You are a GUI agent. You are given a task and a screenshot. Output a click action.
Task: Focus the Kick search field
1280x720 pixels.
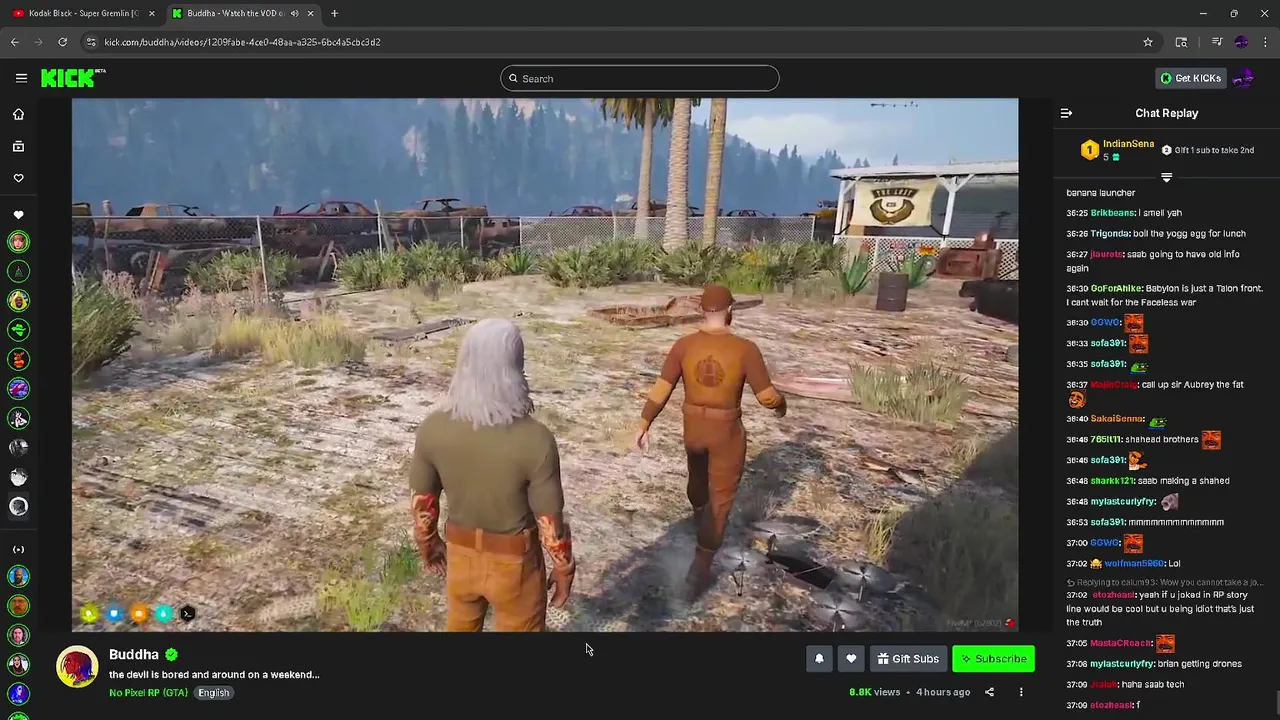coord(640,78)
